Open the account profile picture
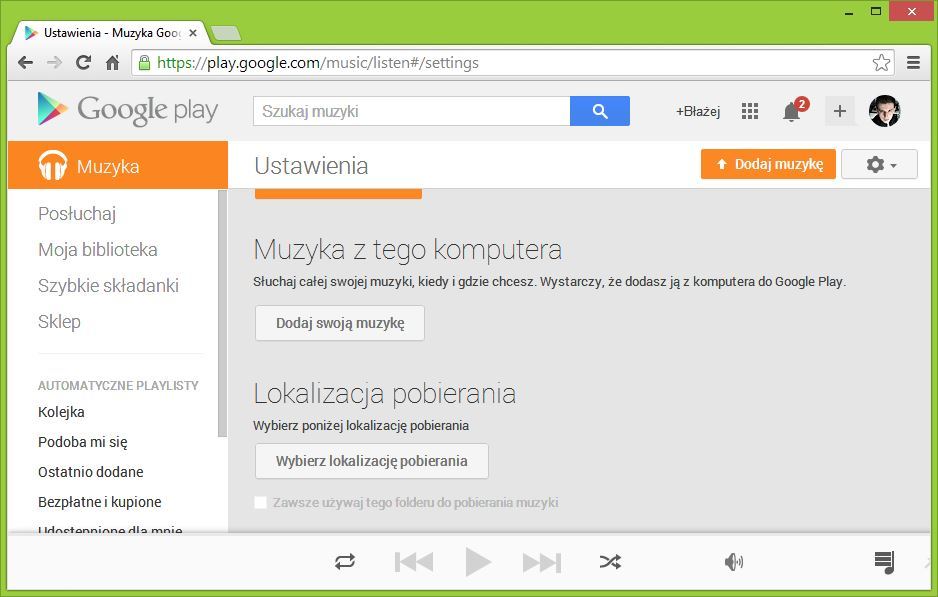The height and width of the screenshot is (597, 938). [885, 111]
